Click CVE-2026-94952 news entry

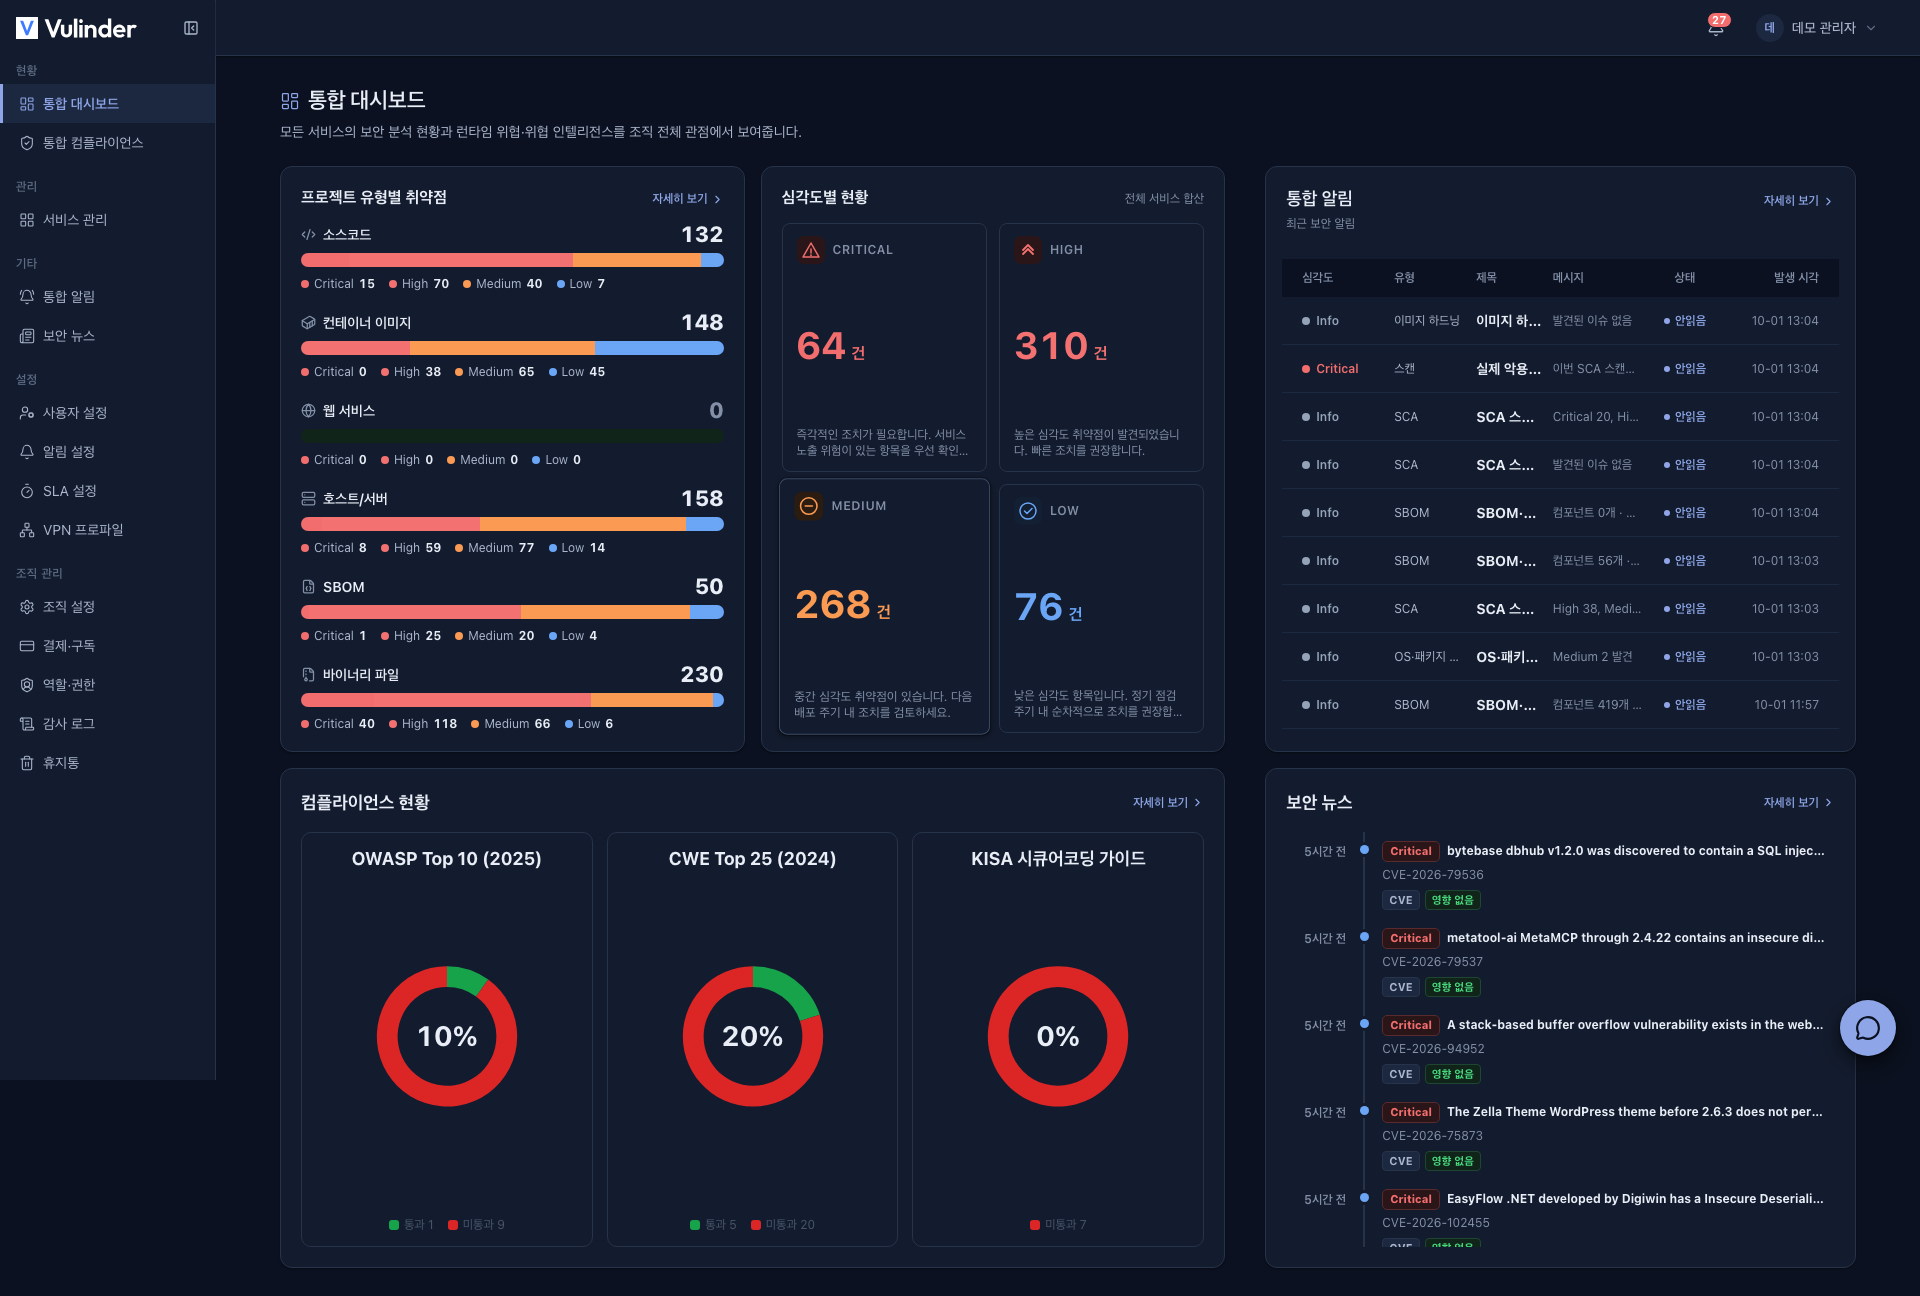coord(1433,1049)
